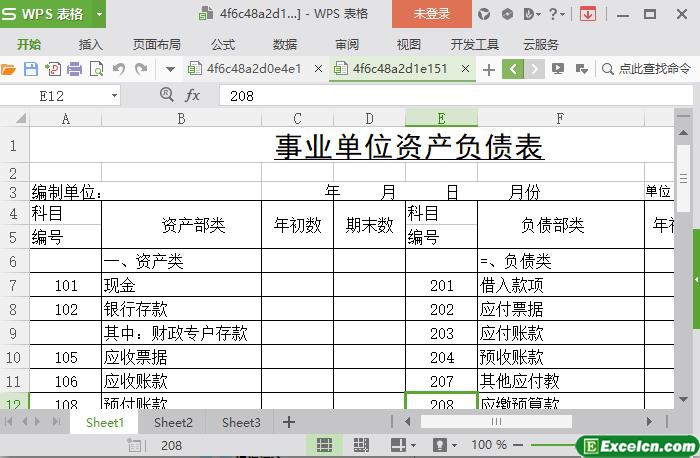Viewport: 700px width, 458px height.
Task: Click cell containing 借入款项
Action: (x=561, y=285)
